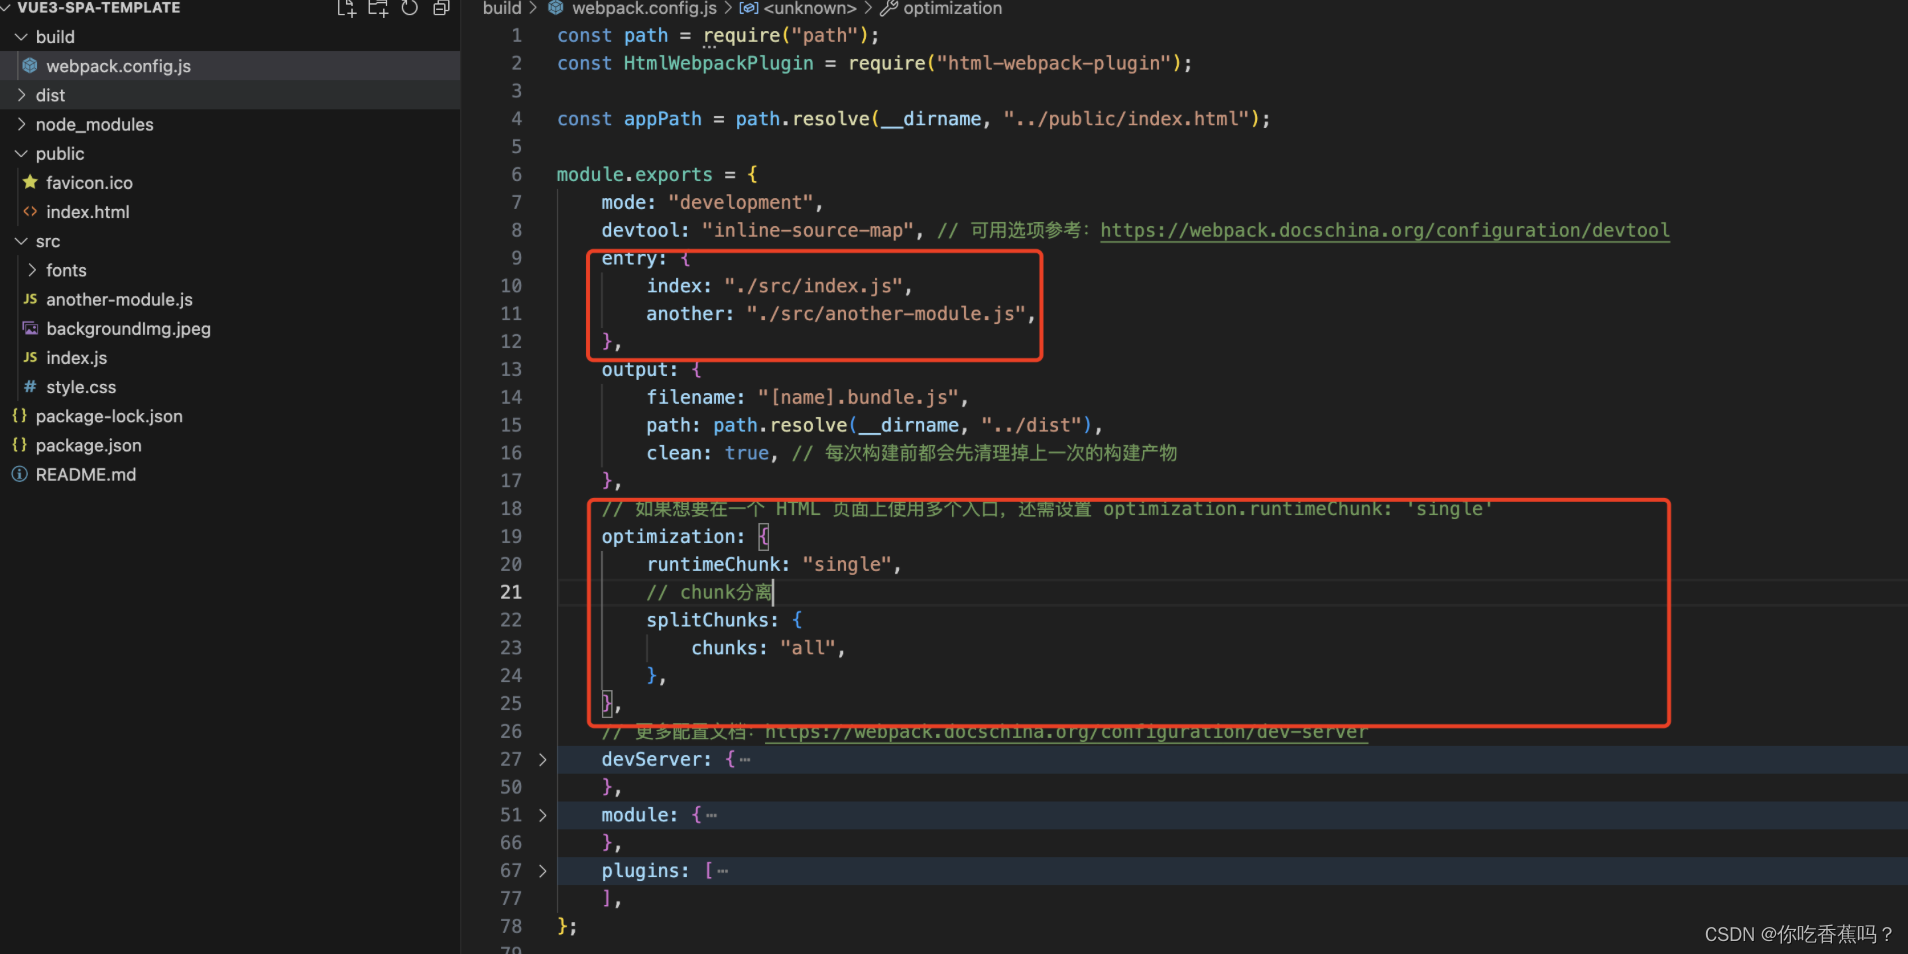Select webpack.config.js in the breadcrumb
This screenshot has height=954, width=1908.
[x=644, y=8]
